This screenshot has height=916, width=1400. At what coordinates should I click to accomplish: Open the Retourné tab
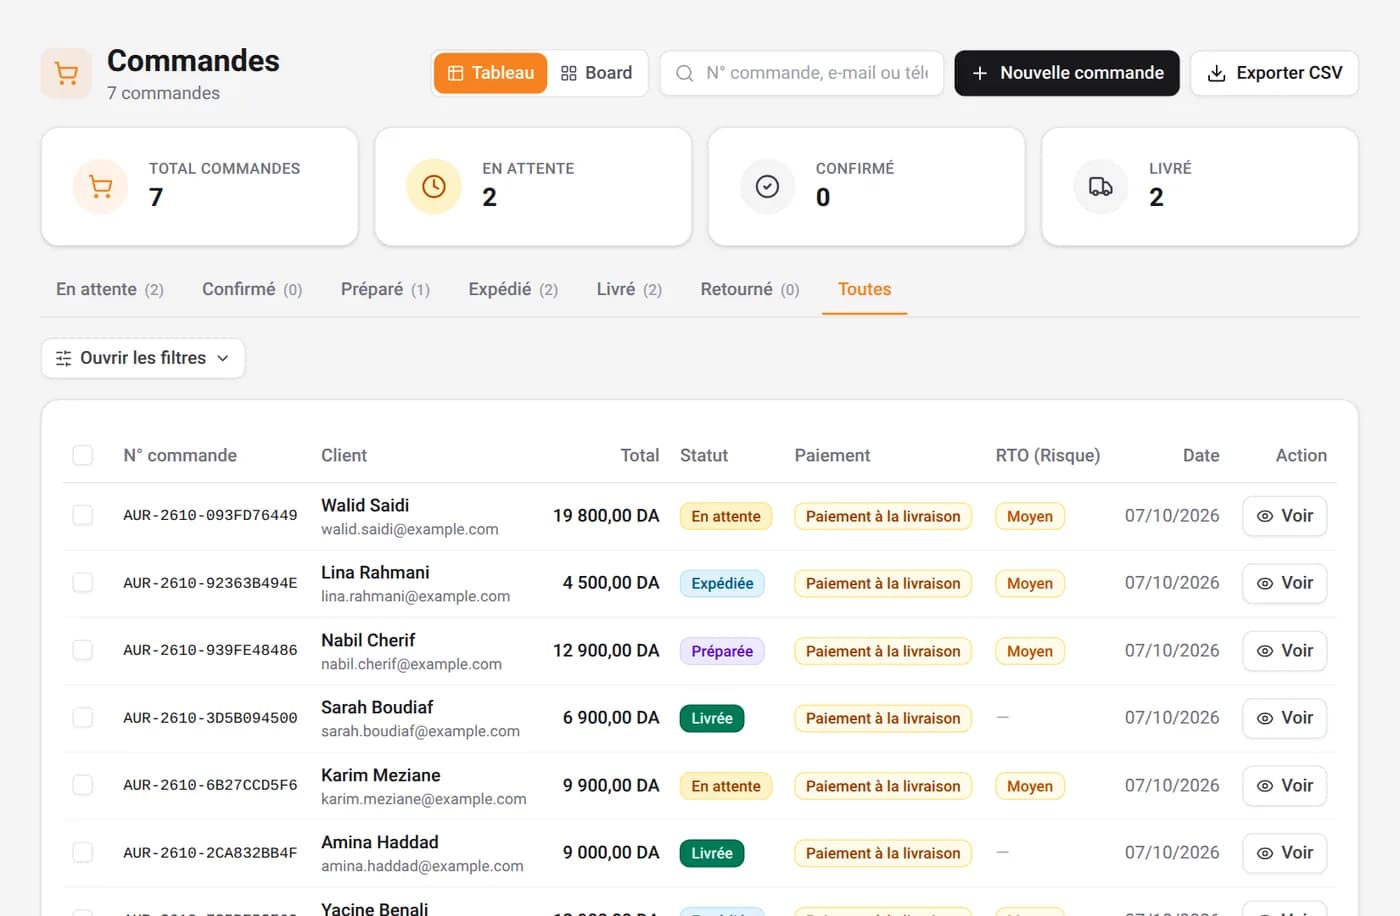(x=750, y=289)
